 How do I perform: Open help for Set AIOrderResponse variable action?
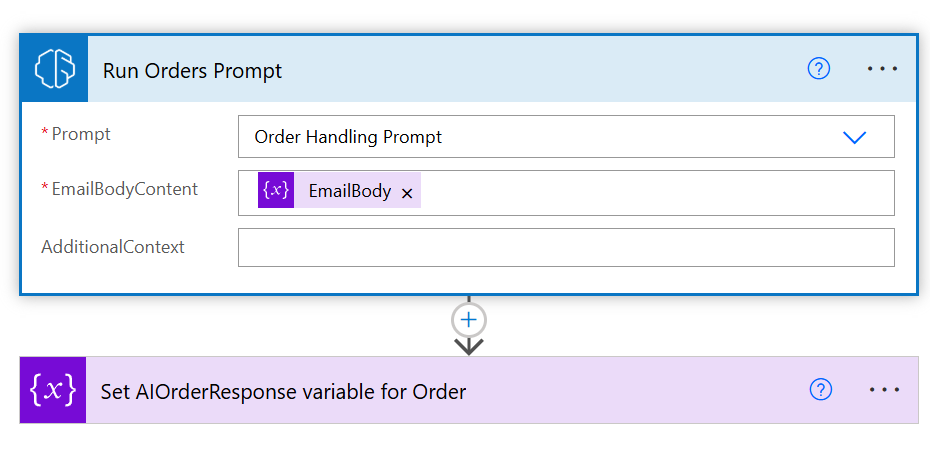click(x=820, y=390)
